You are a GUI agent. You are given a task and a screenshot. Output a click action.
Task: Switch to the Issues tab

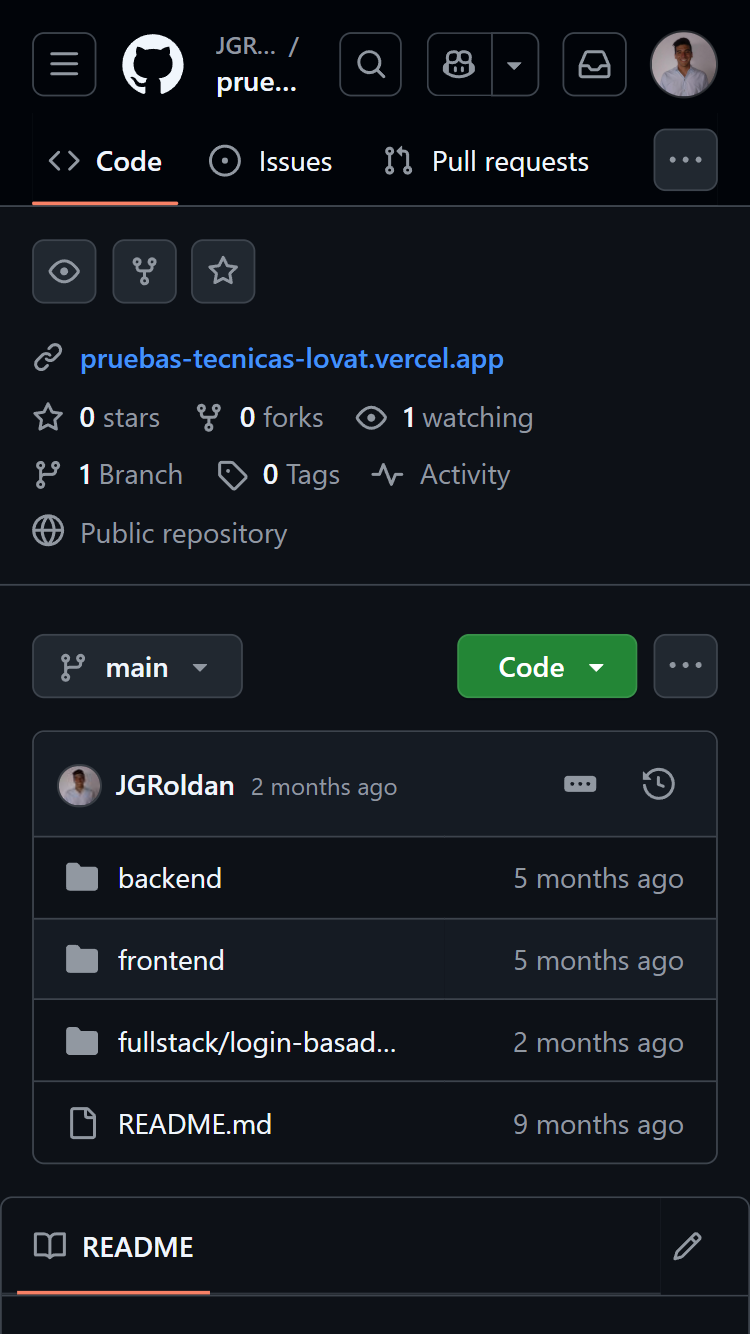click(x=270, y=161)
